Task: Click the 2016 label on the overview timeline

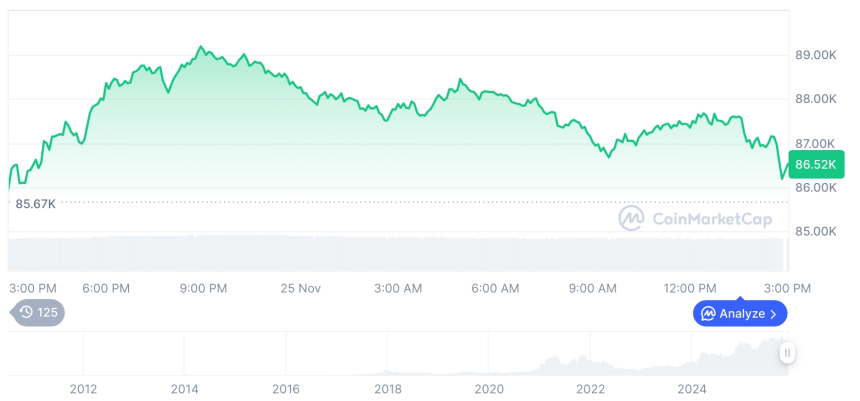Action: [286, 389]
